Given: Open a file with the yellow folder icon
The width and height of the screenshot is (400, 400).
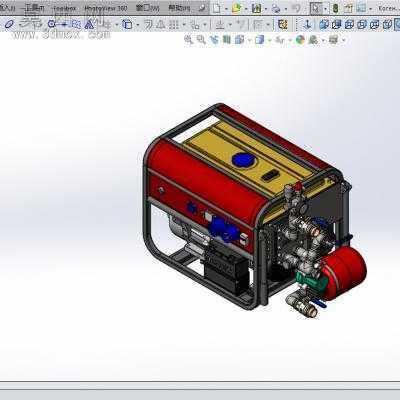Looking at the screenshot, I should click(236, 8).
